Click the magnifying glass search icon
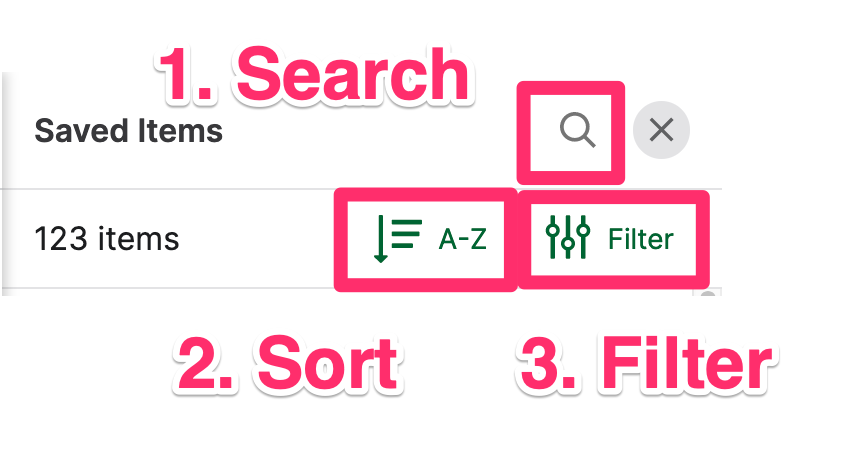Image resolution: width=844 pixels, height=466 pixels. [578, 130]
